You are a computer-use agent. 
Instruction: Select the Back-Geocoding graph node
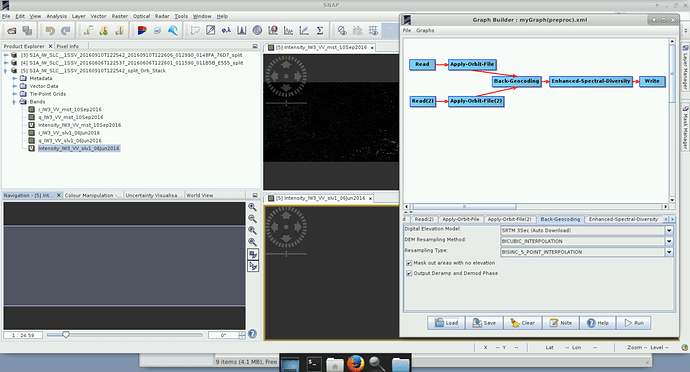pyautogui.click(x=516, y=81)
